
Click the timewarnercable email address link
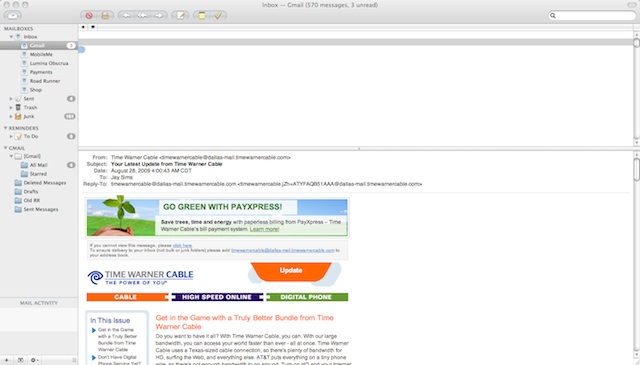coord(283,250)
